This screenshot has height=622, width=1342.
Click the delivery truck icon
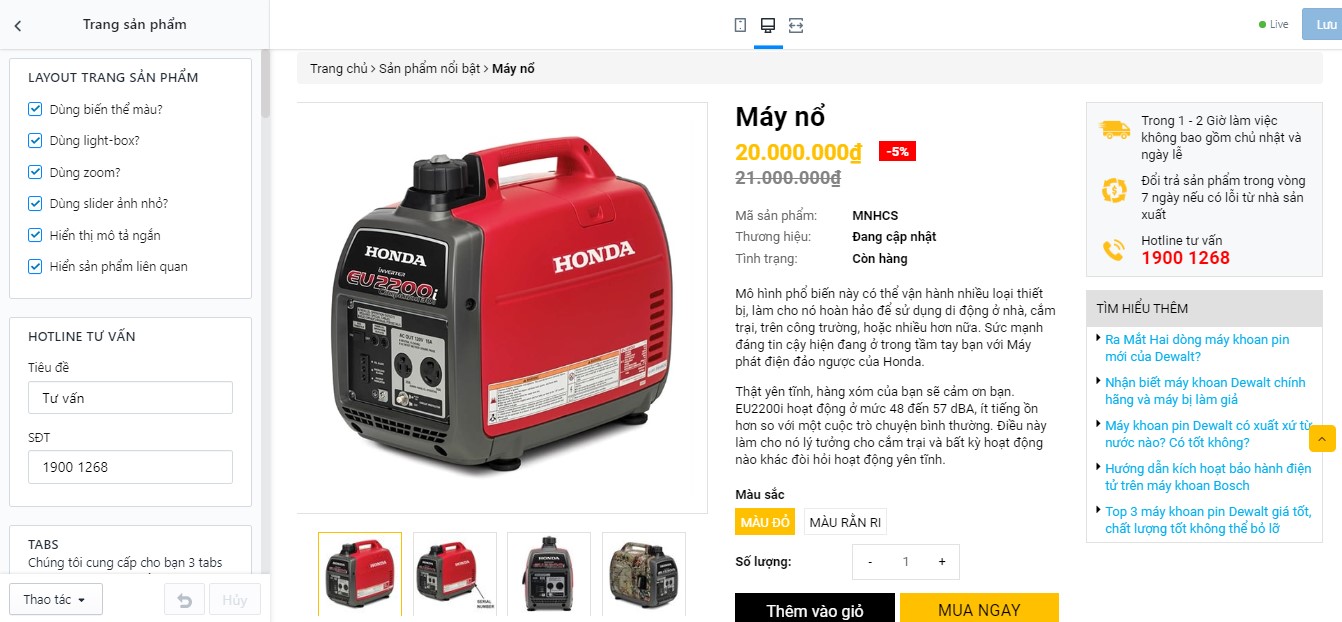tap(1114, 129)
